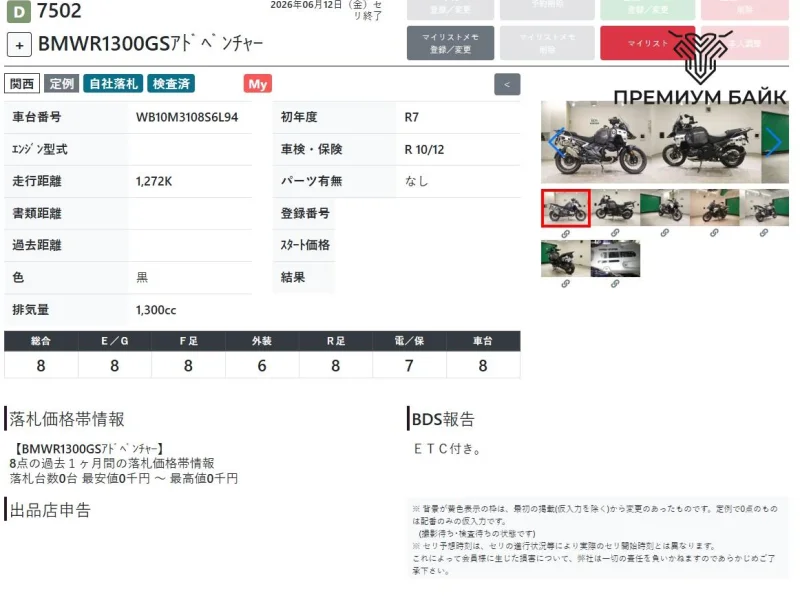The height and width of the screenshot is (600, 800).
Task: Click the 外装 score value 6
Action: [x=262, y=365]
